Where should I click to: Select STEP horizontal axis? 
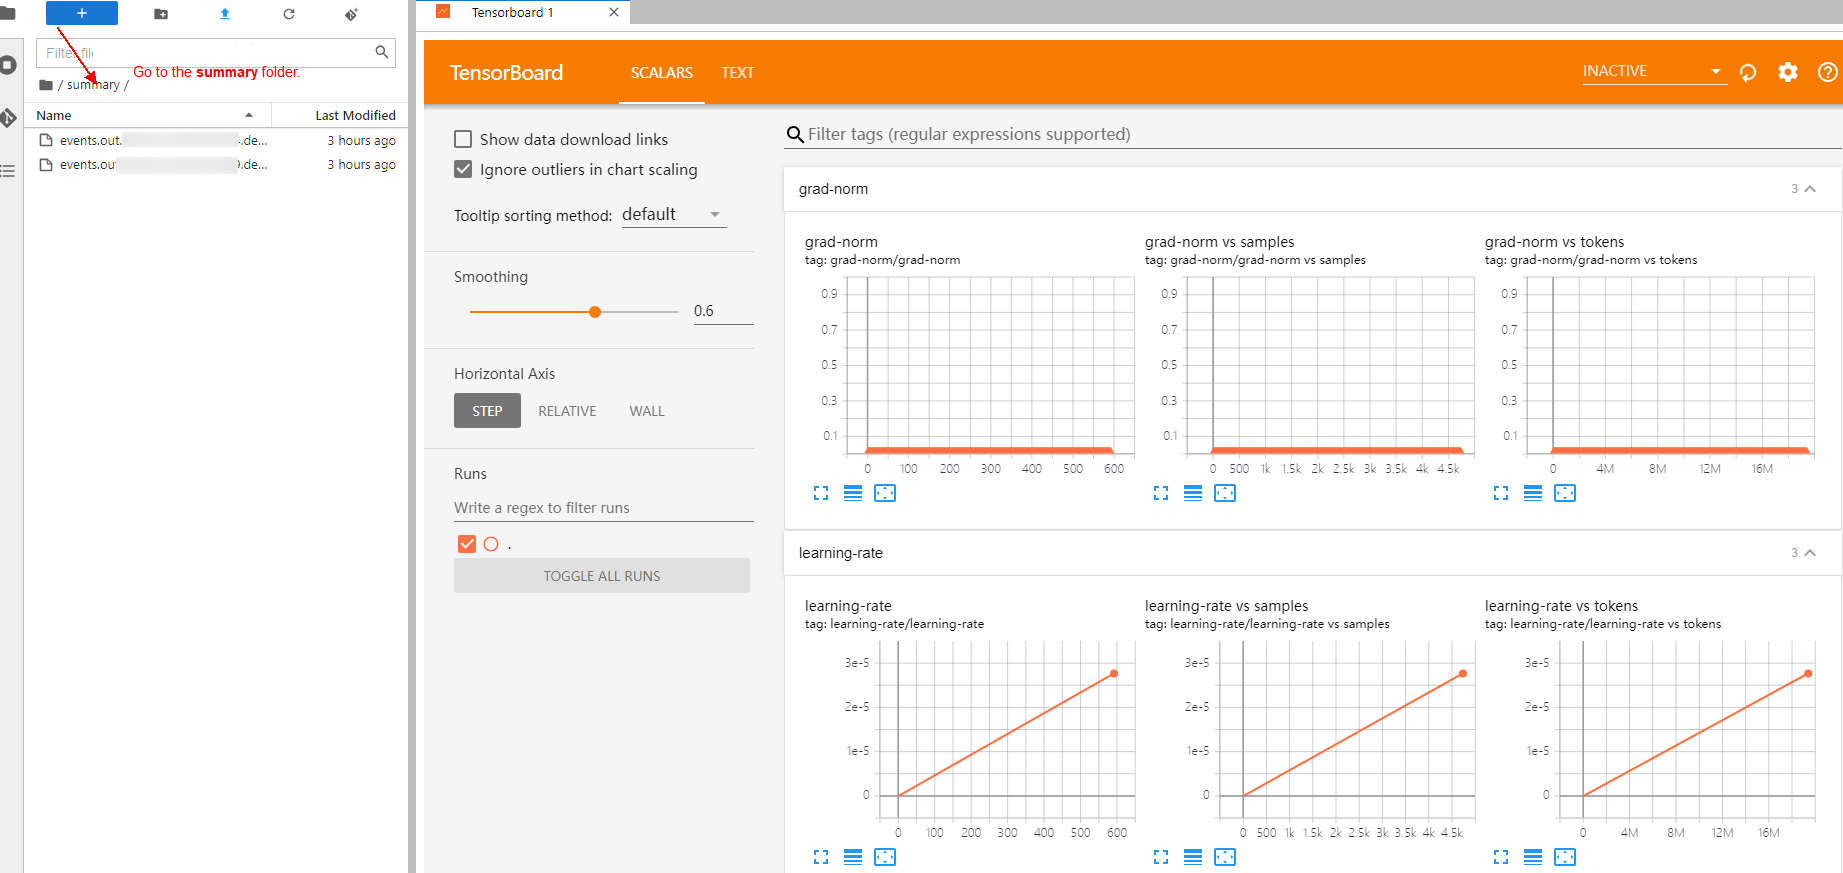coord(487,411)
